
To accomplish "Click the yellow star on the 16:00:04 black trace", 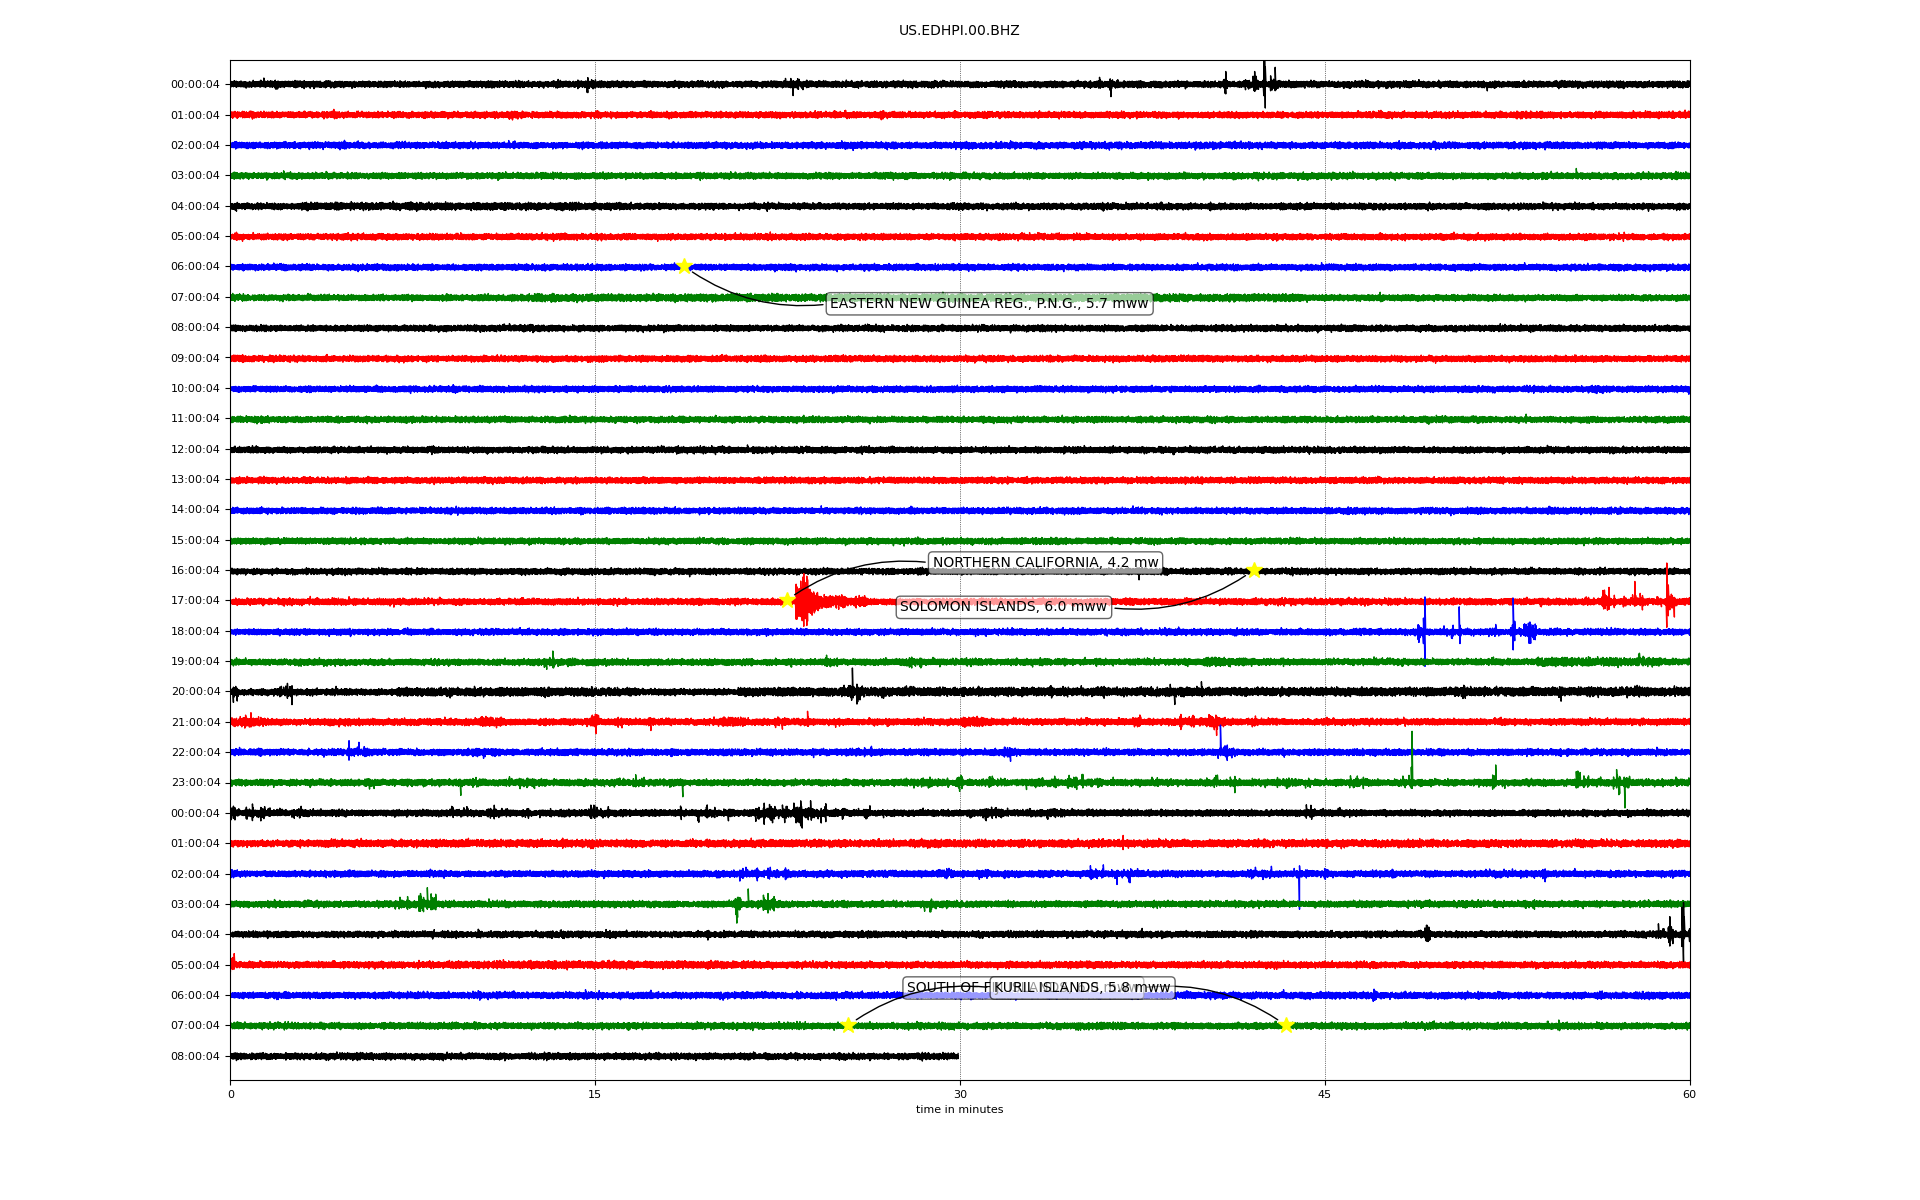I will coord(1254,570).
